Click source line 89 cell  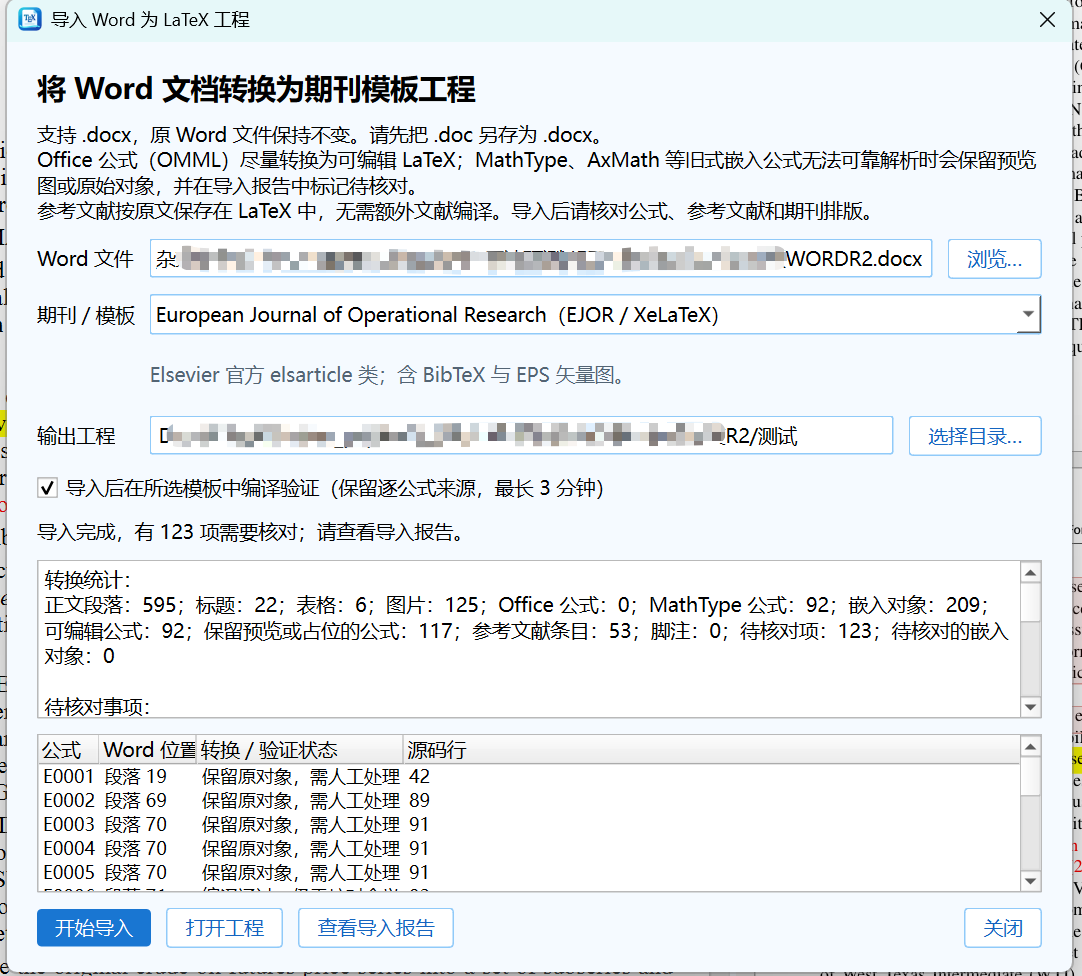420,801
